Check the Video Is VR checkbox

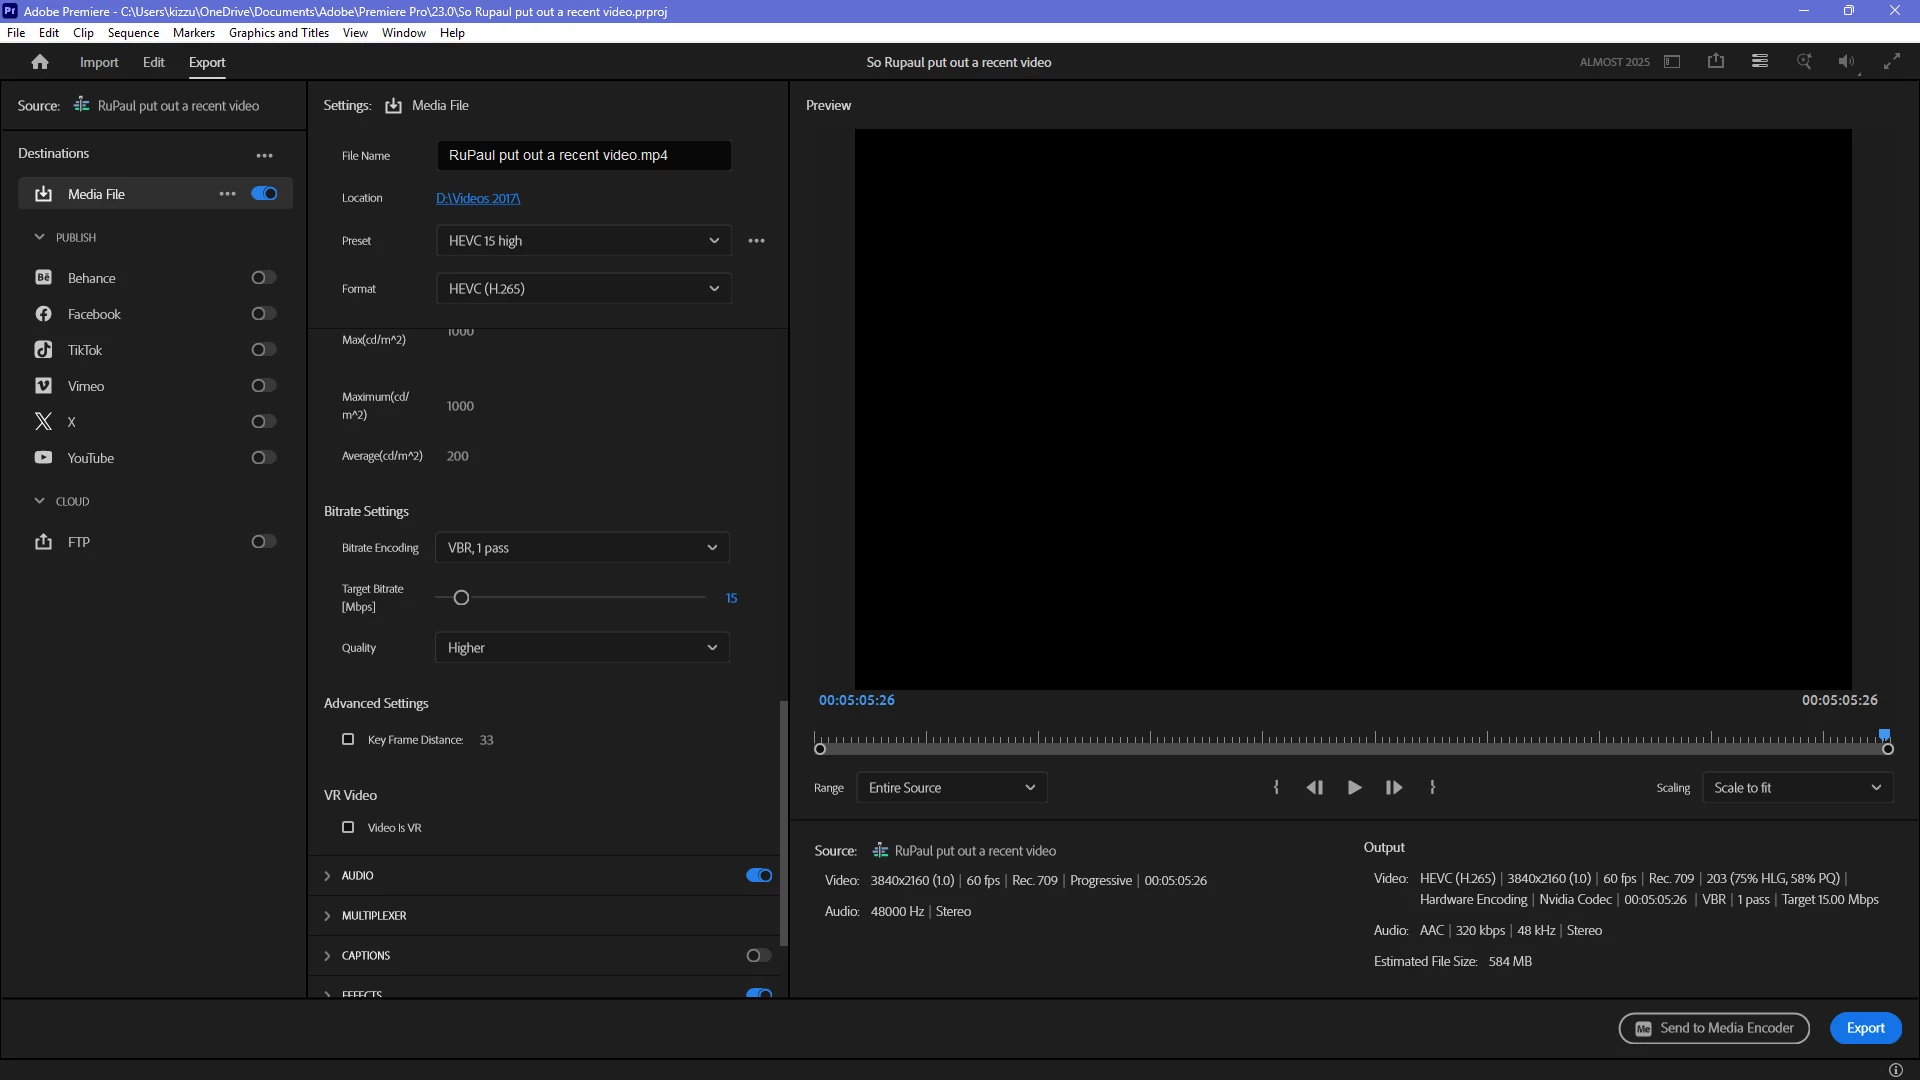coord(348,827)
